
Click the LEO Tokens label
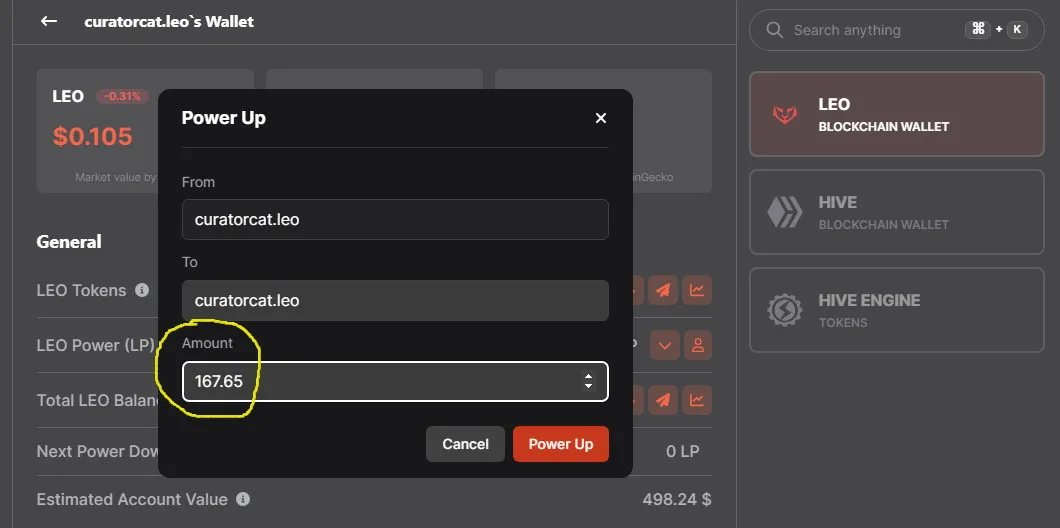tap(81, 290)
